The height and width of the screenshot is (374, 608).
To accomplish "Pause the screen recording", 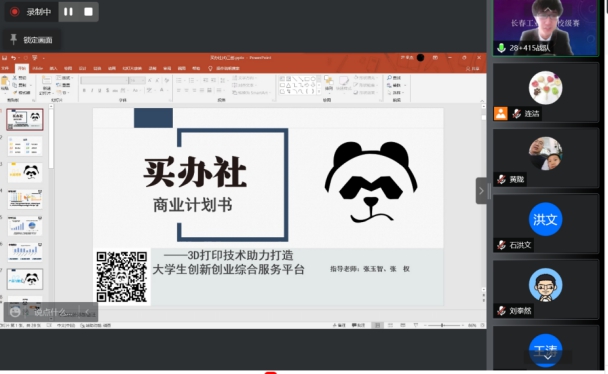I will [68, 12].
